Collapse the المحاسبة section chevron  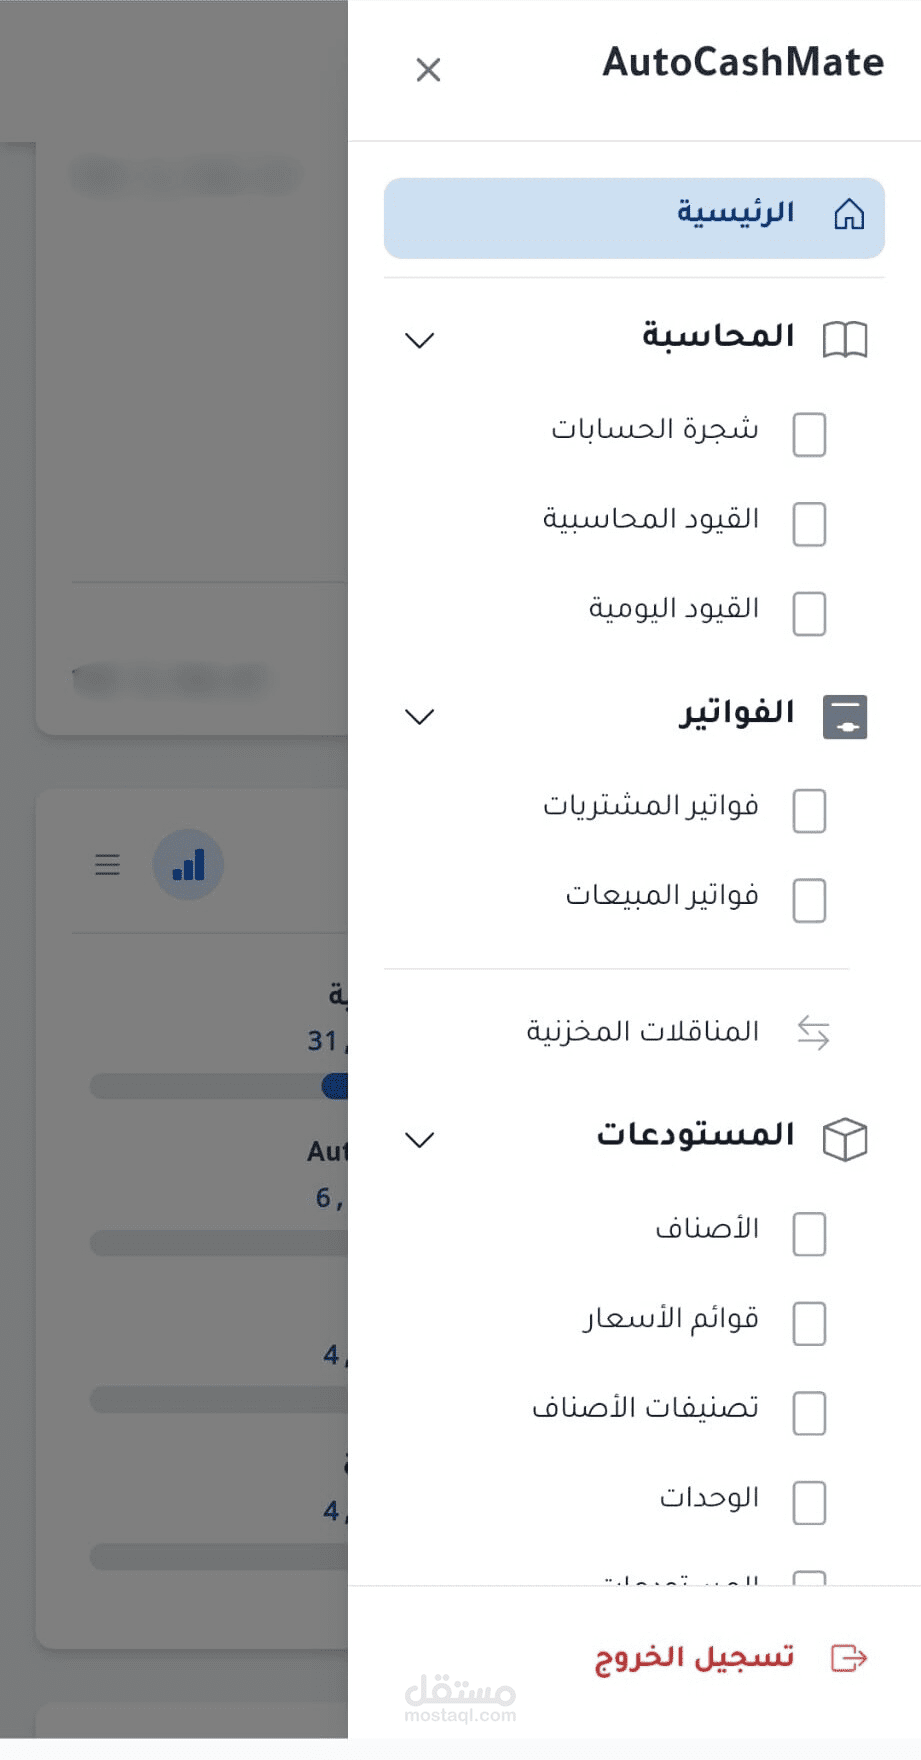pos(420,340)
